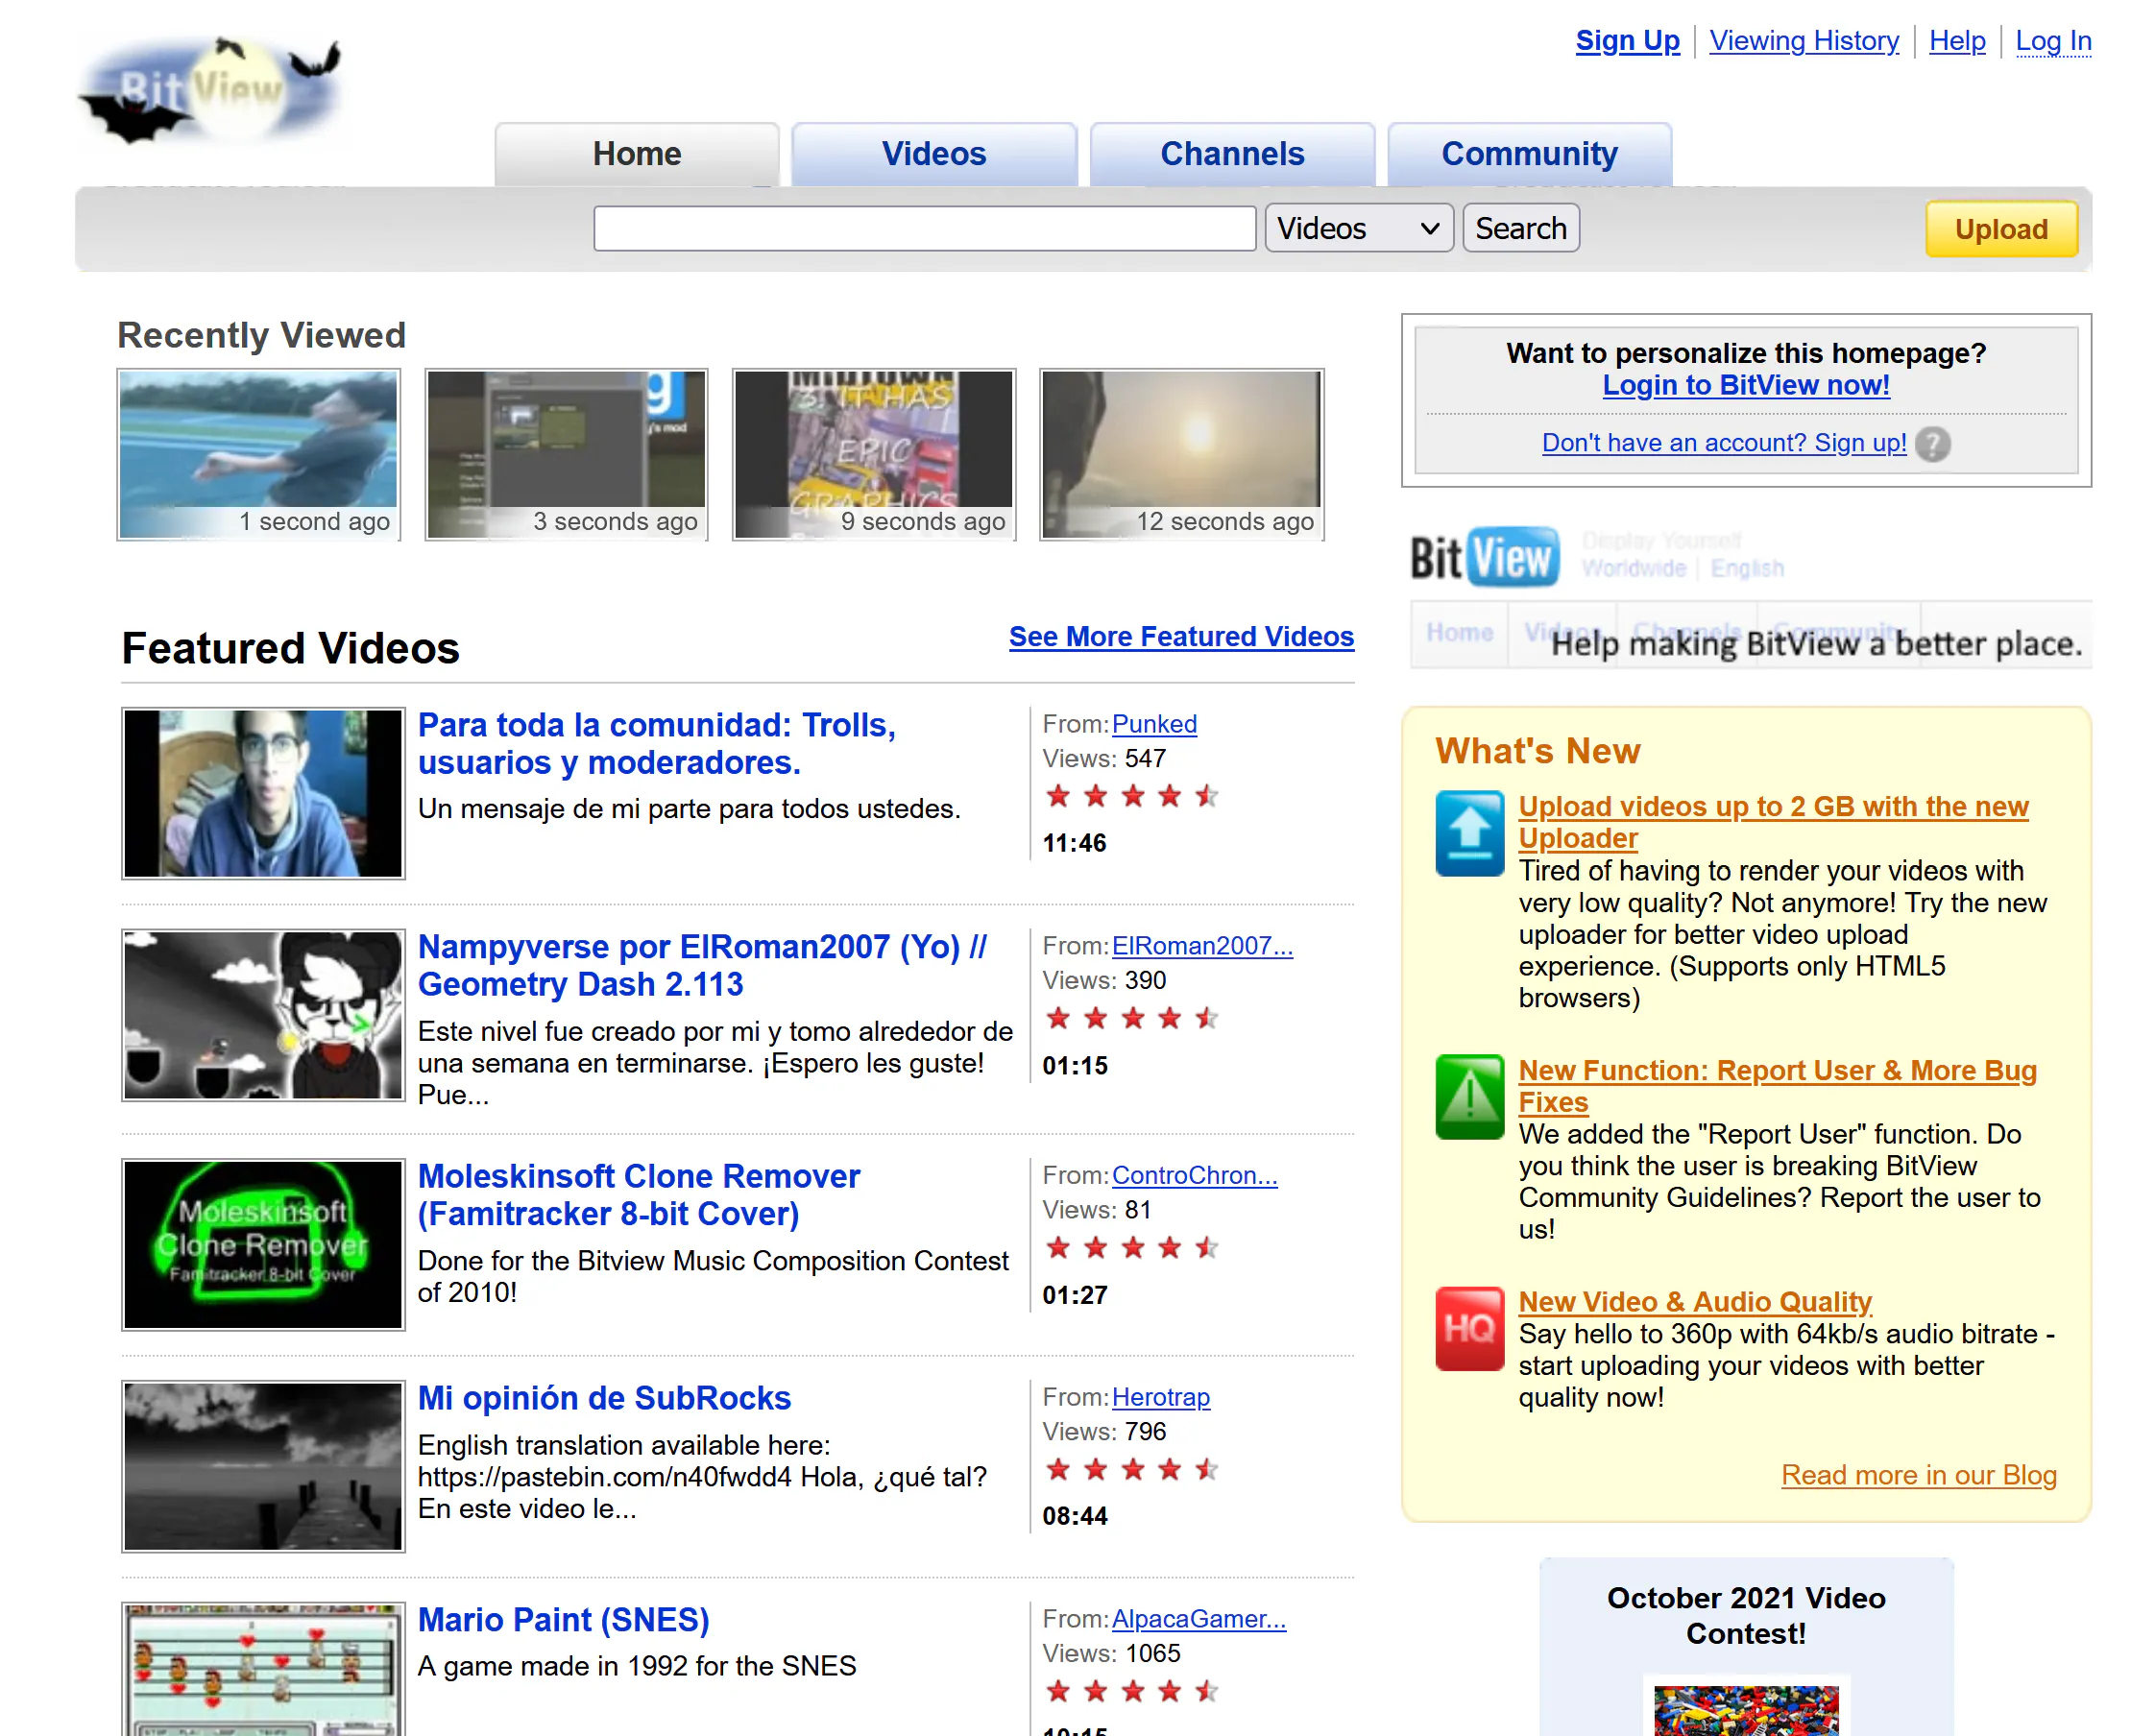Click the green warning triangle icon

(x=1469, y=1097)
